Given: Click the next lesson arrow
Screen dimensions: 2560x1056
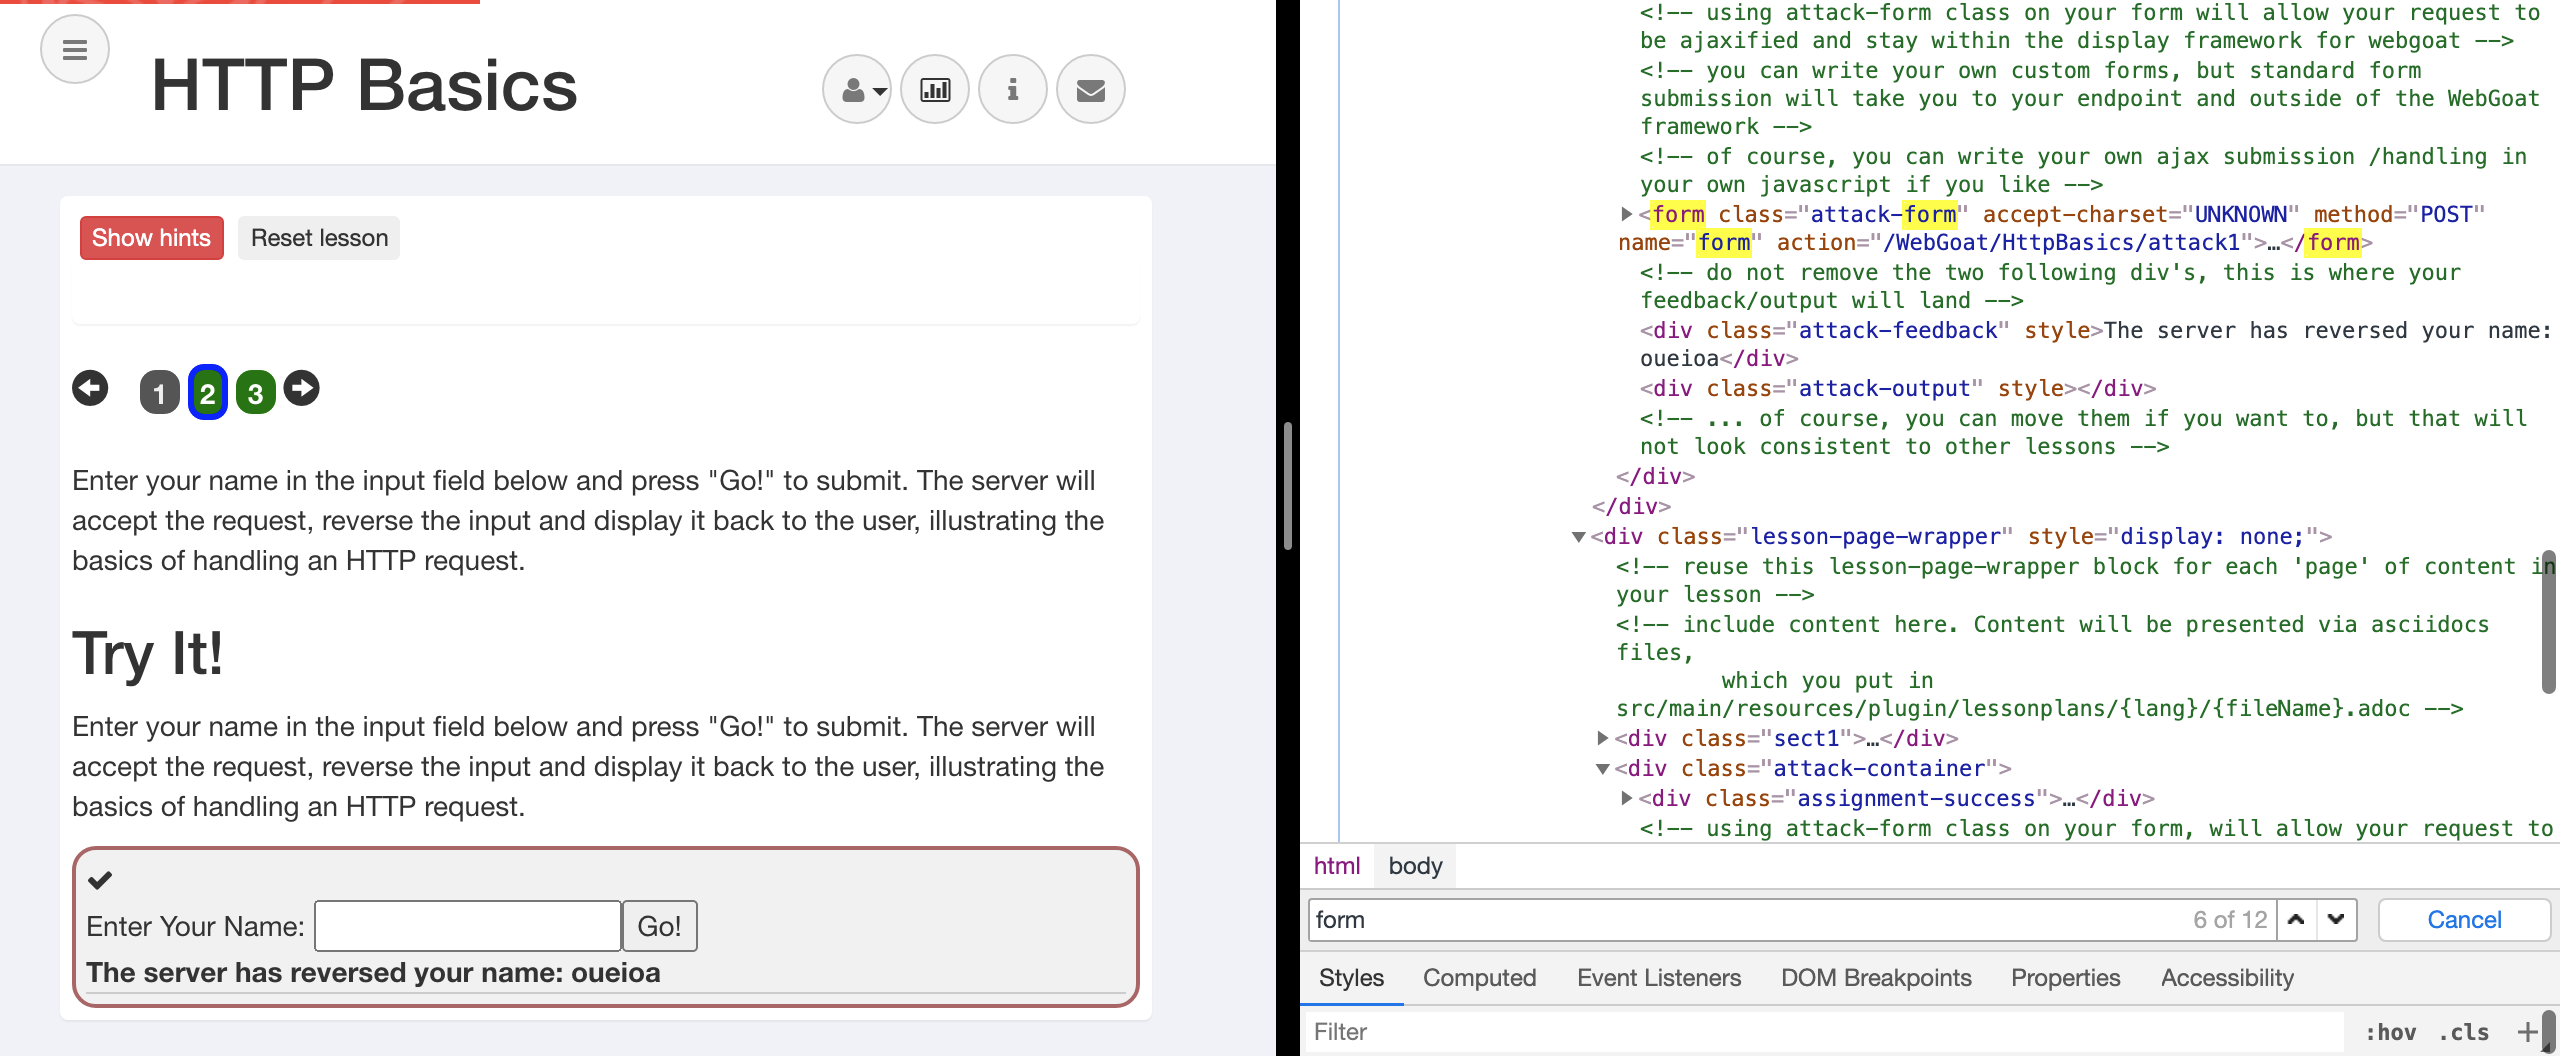Looking at the screenshot, I should pyautogui.click(x=301, y=388).
